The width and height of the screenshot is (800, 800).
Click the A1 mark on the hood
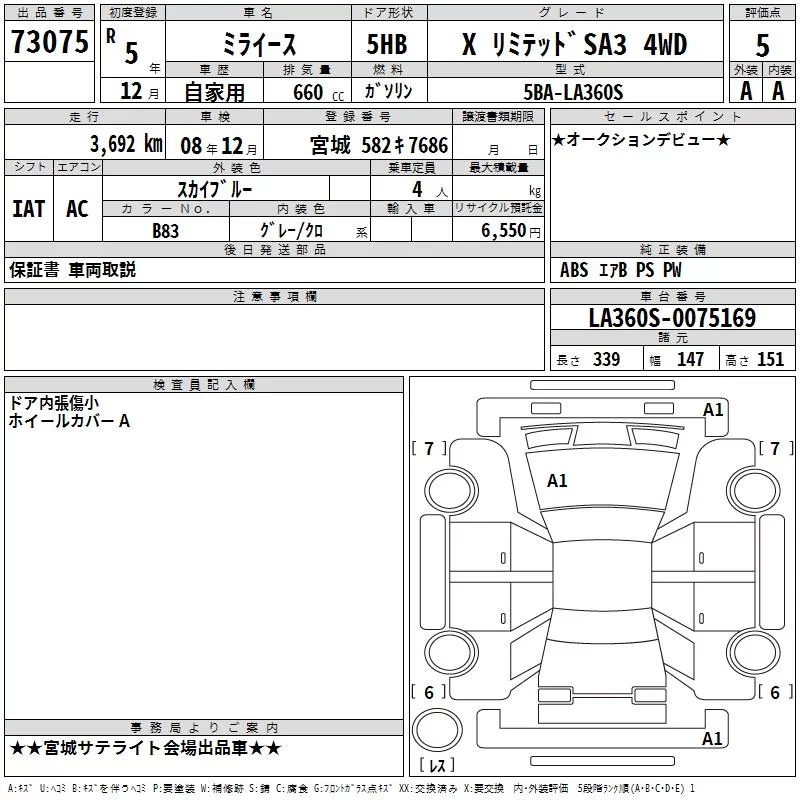click(557, 481)
